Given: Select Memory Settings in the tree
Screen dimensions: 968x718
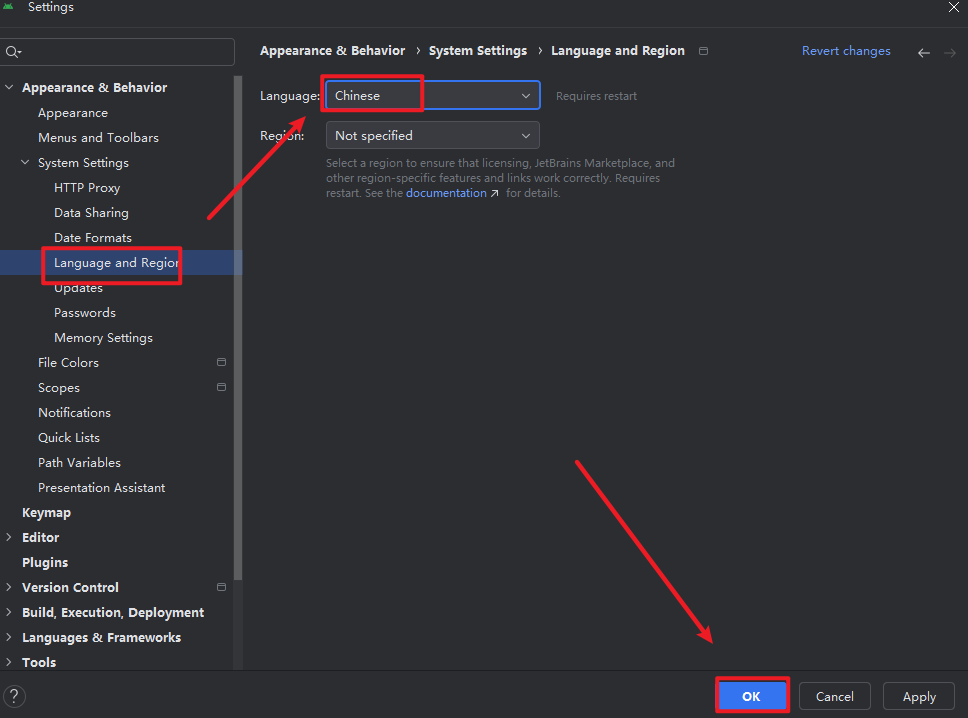Looking at the screenshot, I should pyautogui.click(x=103, y=337).
